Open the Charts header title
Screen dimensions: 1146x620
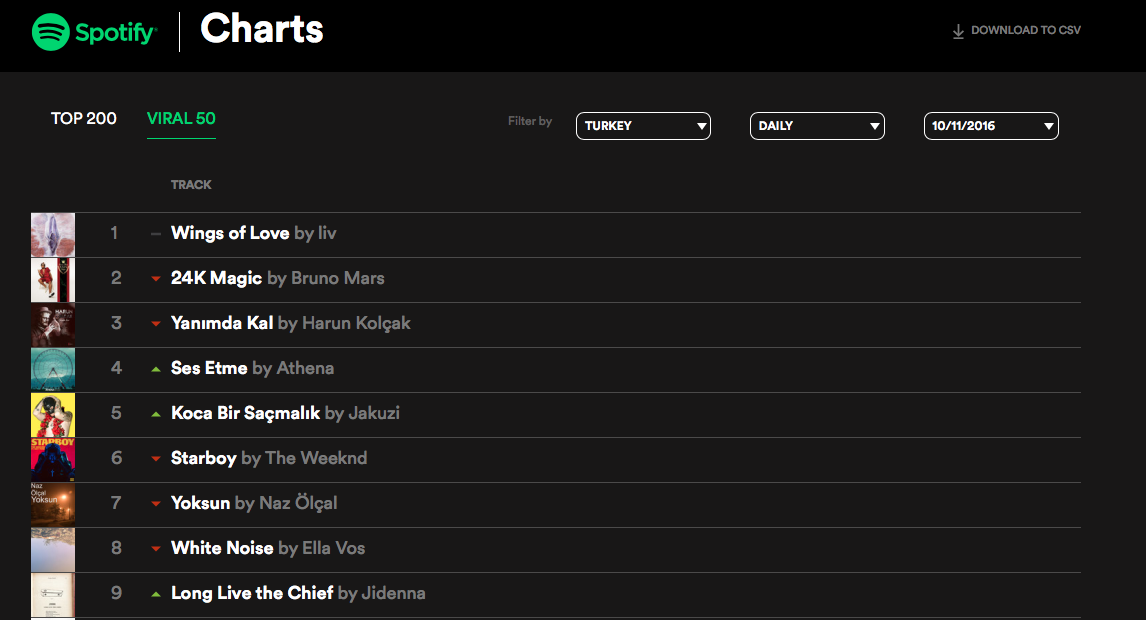coord(262,30)
